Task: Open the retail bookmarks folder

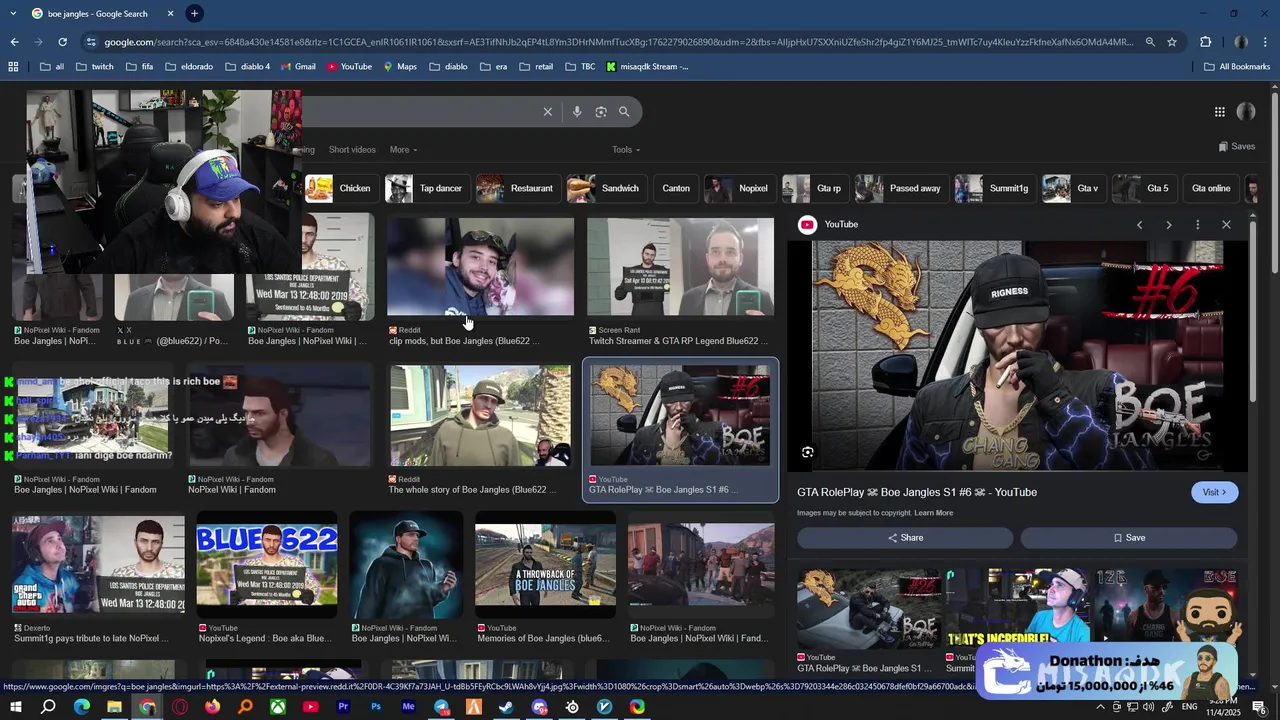Action: coord(535,67)
